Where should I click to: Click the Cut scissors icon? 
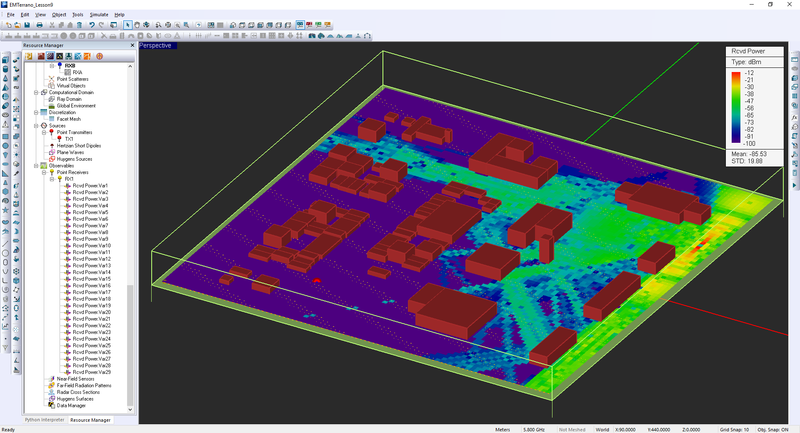coord(50,24)
